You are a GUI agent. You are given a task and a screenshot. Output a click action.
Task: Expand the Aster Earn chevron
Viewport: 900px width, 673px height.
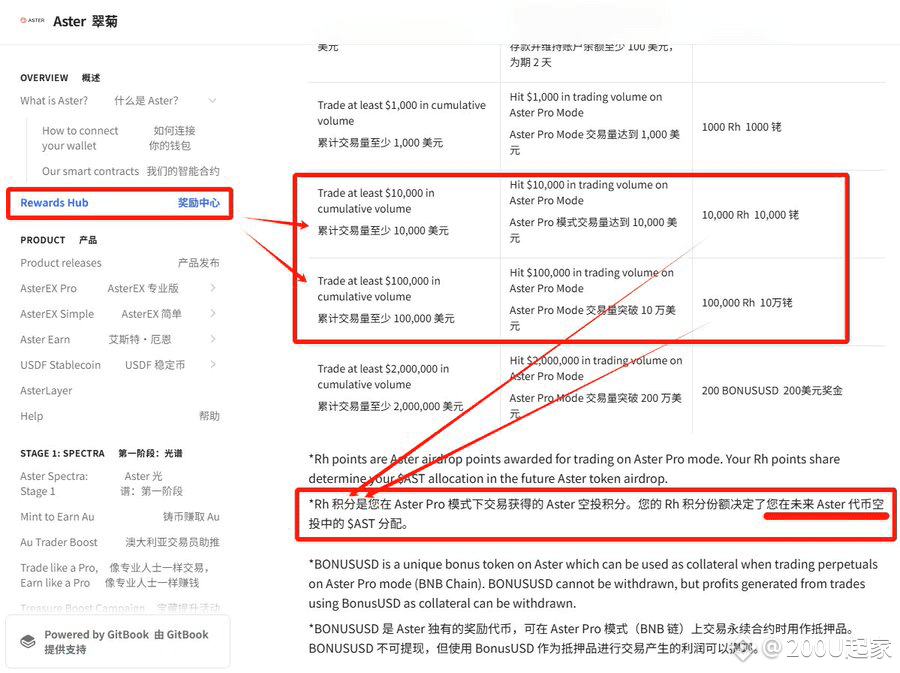[213, 340]
